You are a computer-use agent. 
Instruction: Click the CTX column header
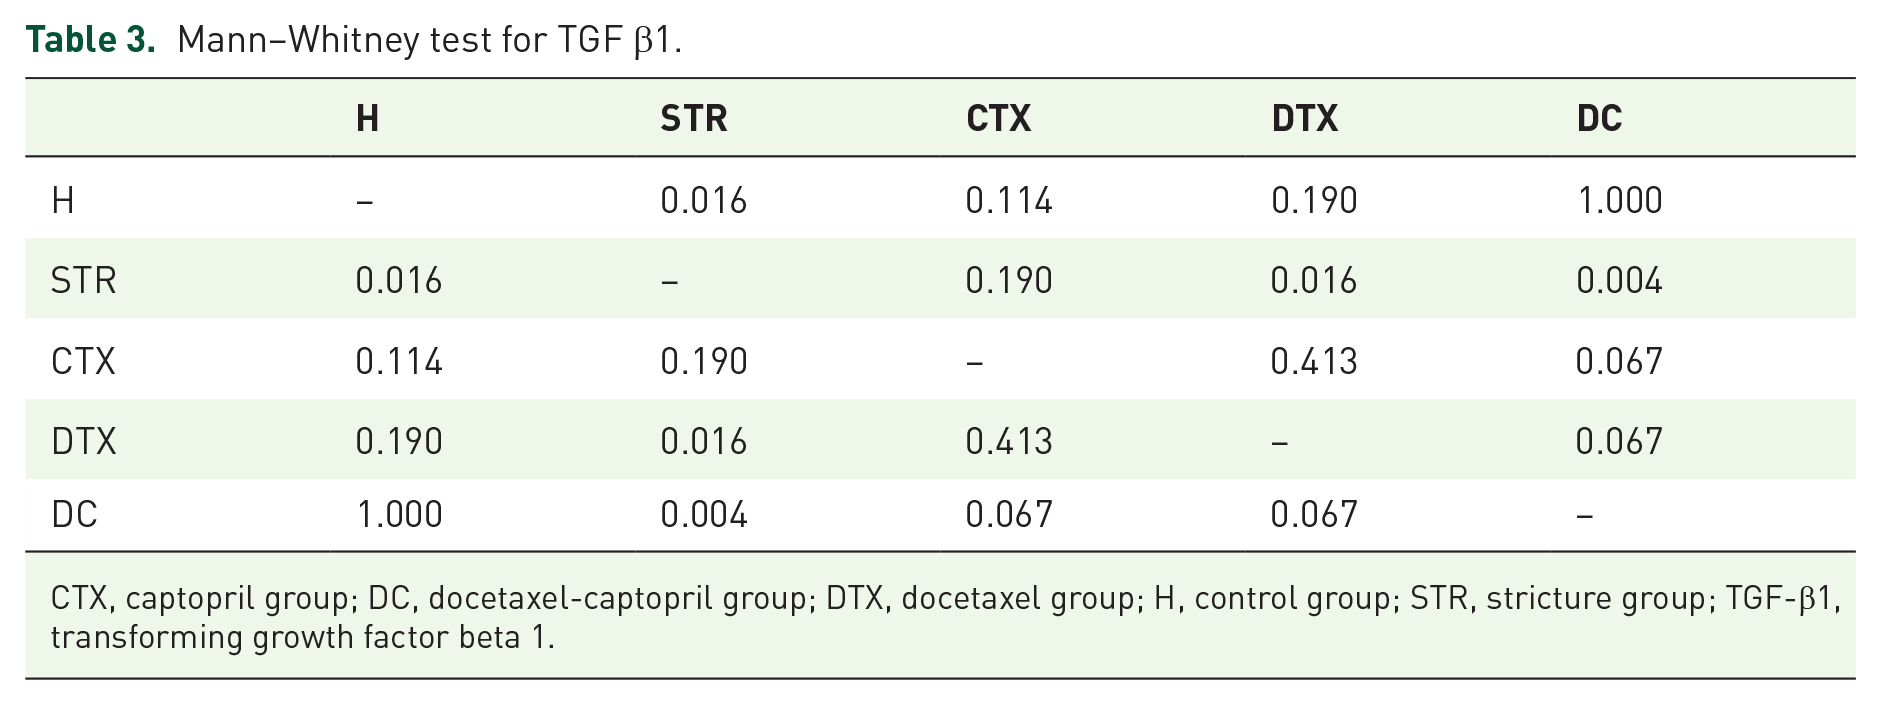998,119
